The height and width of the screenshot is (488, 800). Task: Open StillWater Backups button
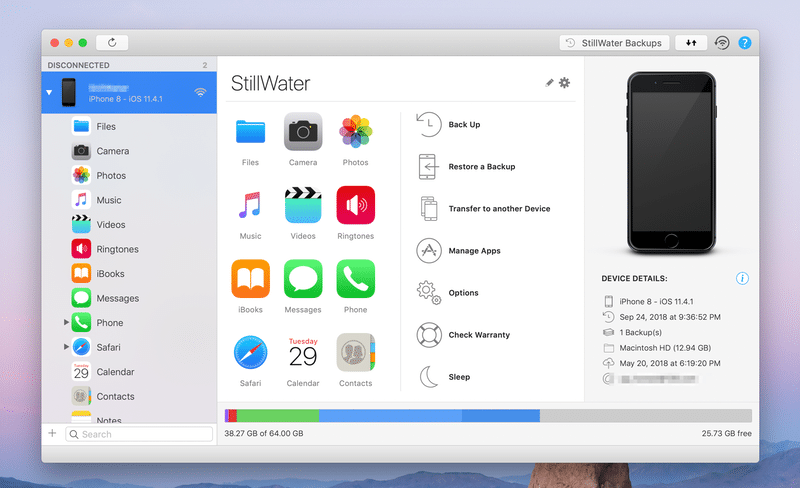tap(615, 43)
